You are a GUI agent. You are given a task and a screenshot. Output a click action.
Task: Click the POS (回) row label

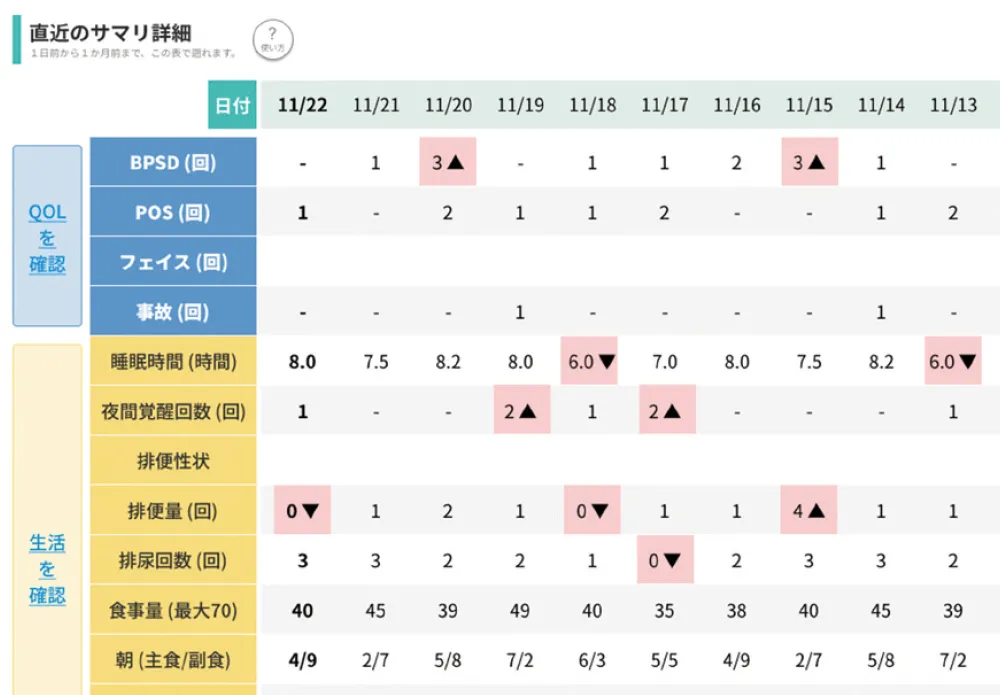pos(173,212)
